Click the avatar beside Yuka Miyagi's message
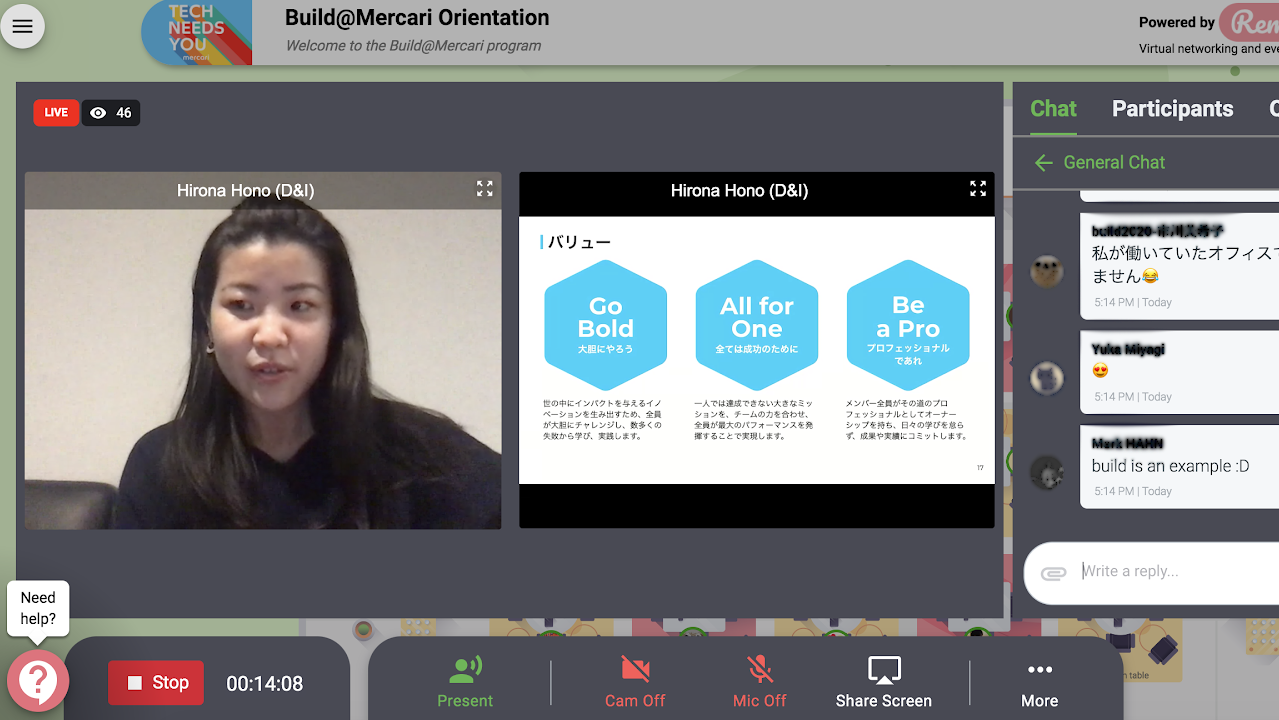Viewport: 1279px width, 720px height. [1047, 377]
